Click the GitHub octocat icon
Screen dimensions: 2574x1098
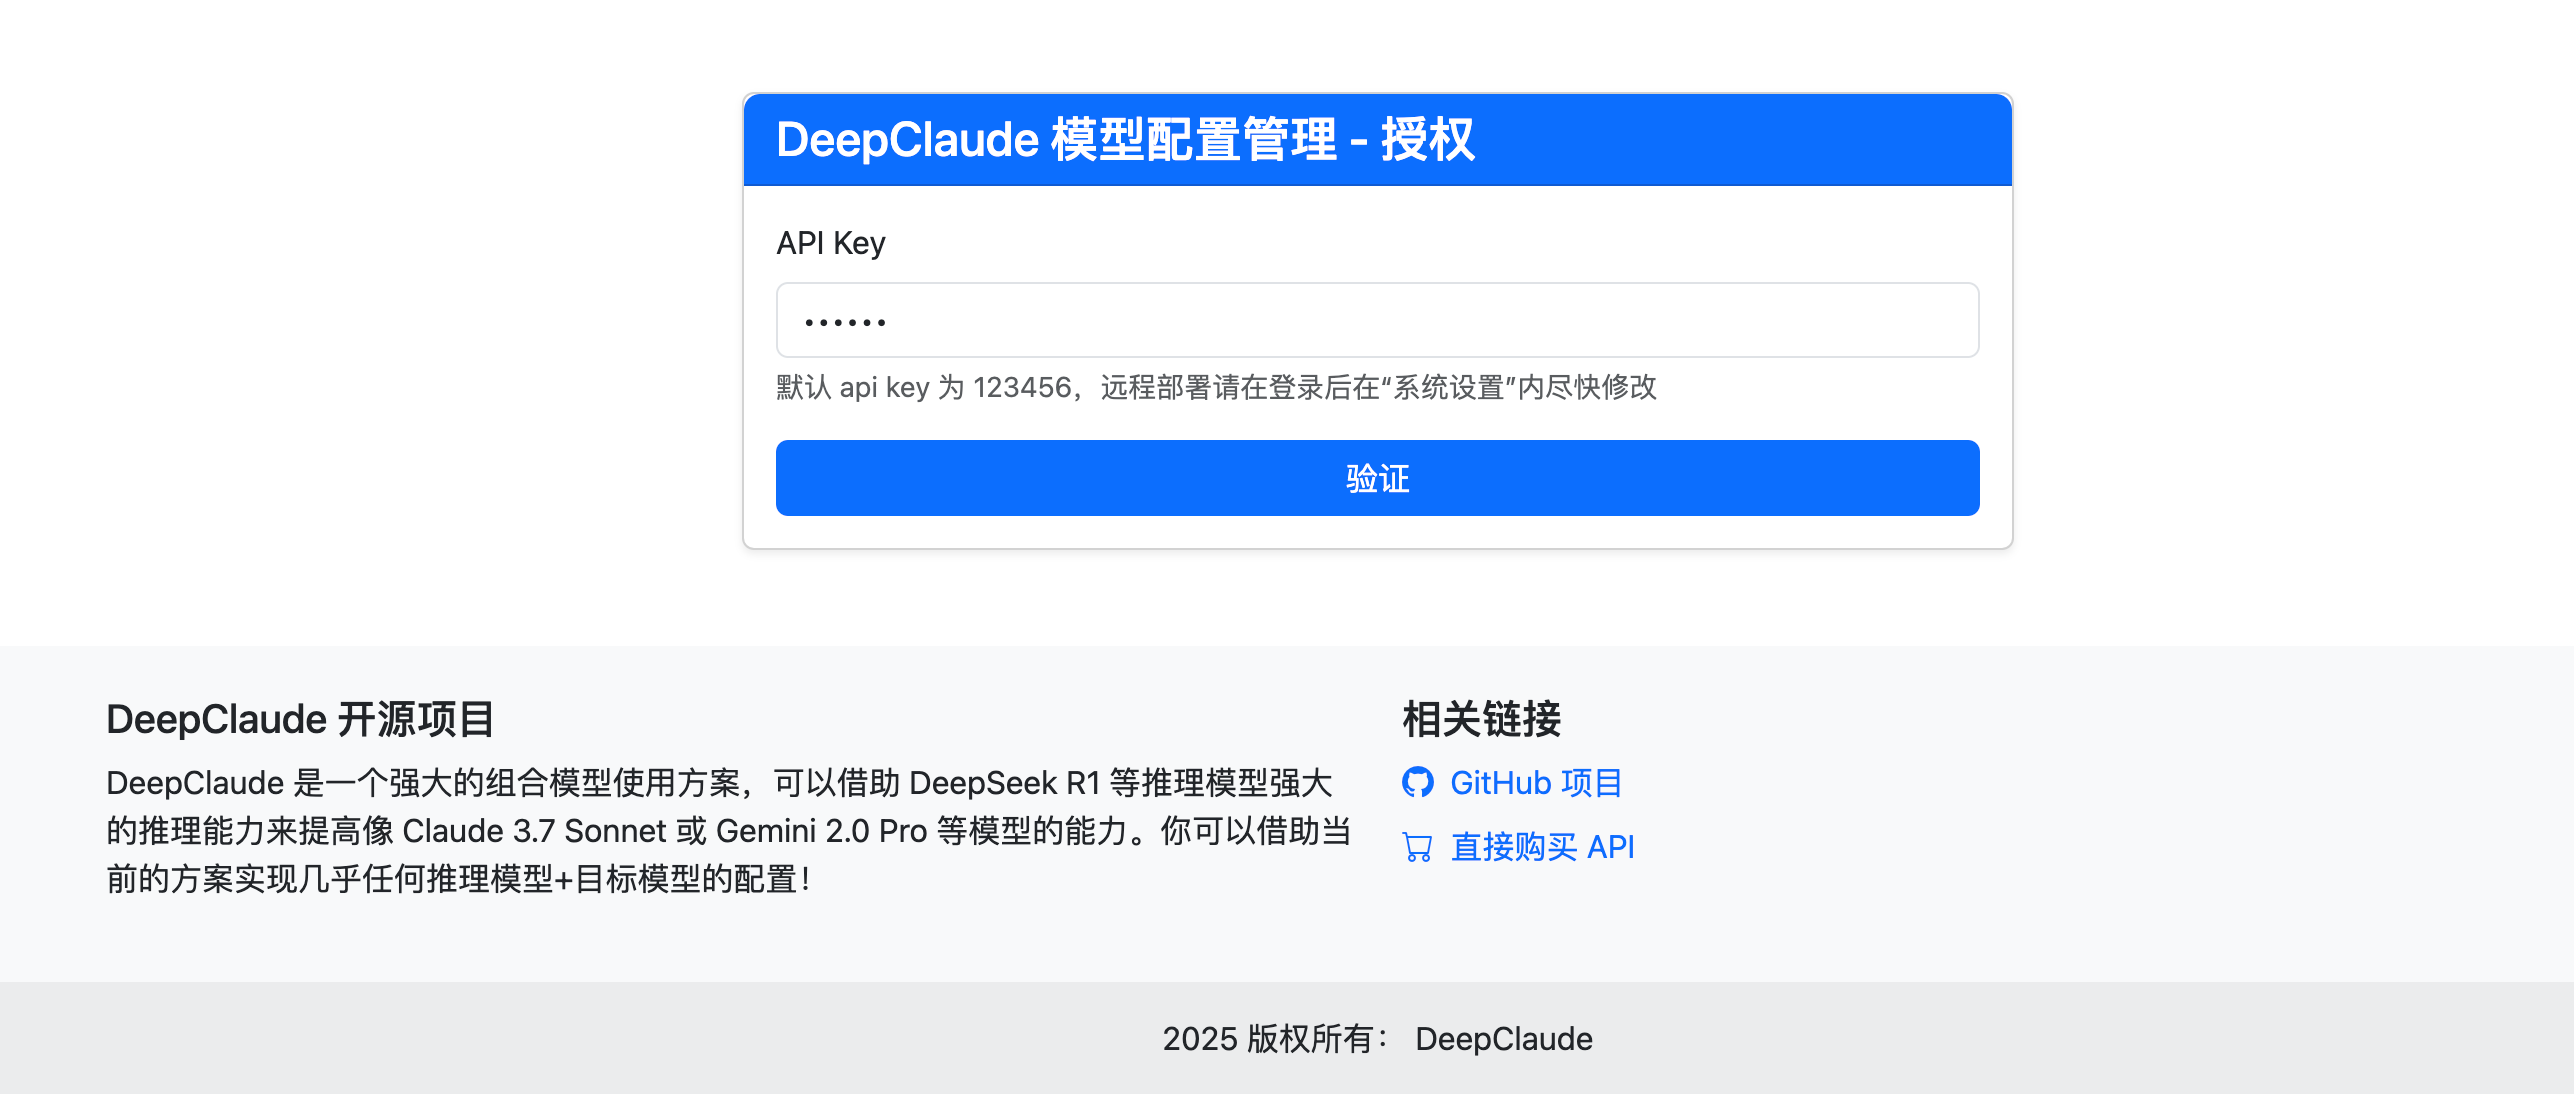click(x=1417, y=782)
